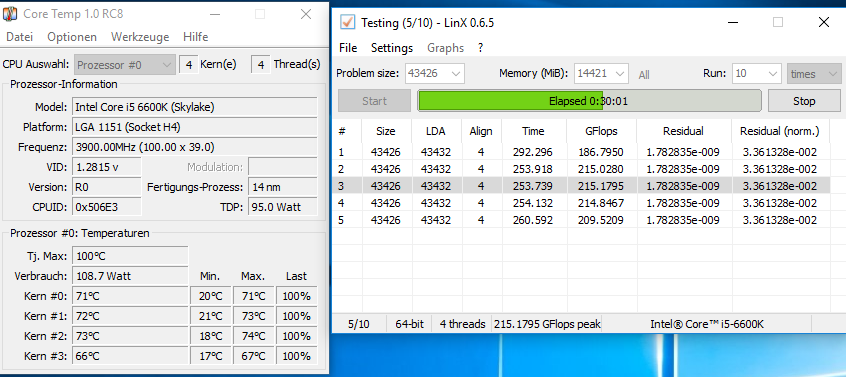This screenshot has width=846, height=377.
Task: Click the TDP value 95.0 Watt
Action: [x=283, y=207]
